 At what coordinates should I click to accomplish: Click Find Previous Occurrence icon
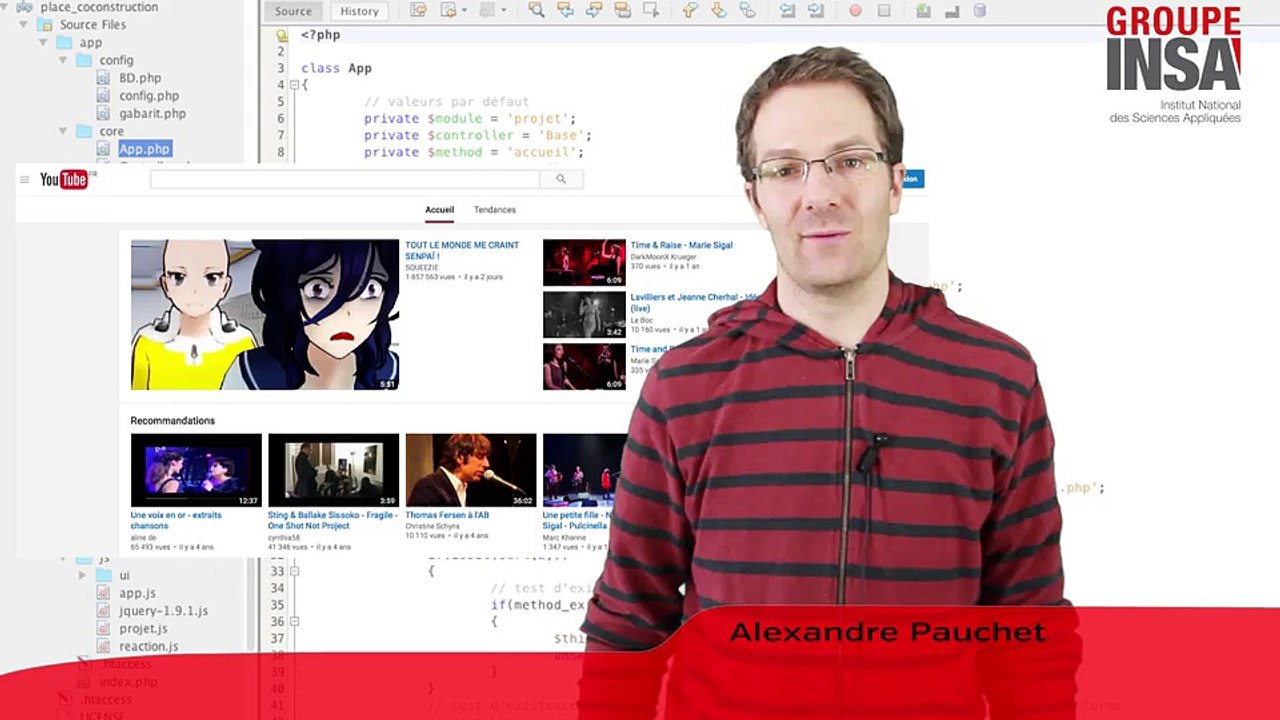tap(566, 11)
